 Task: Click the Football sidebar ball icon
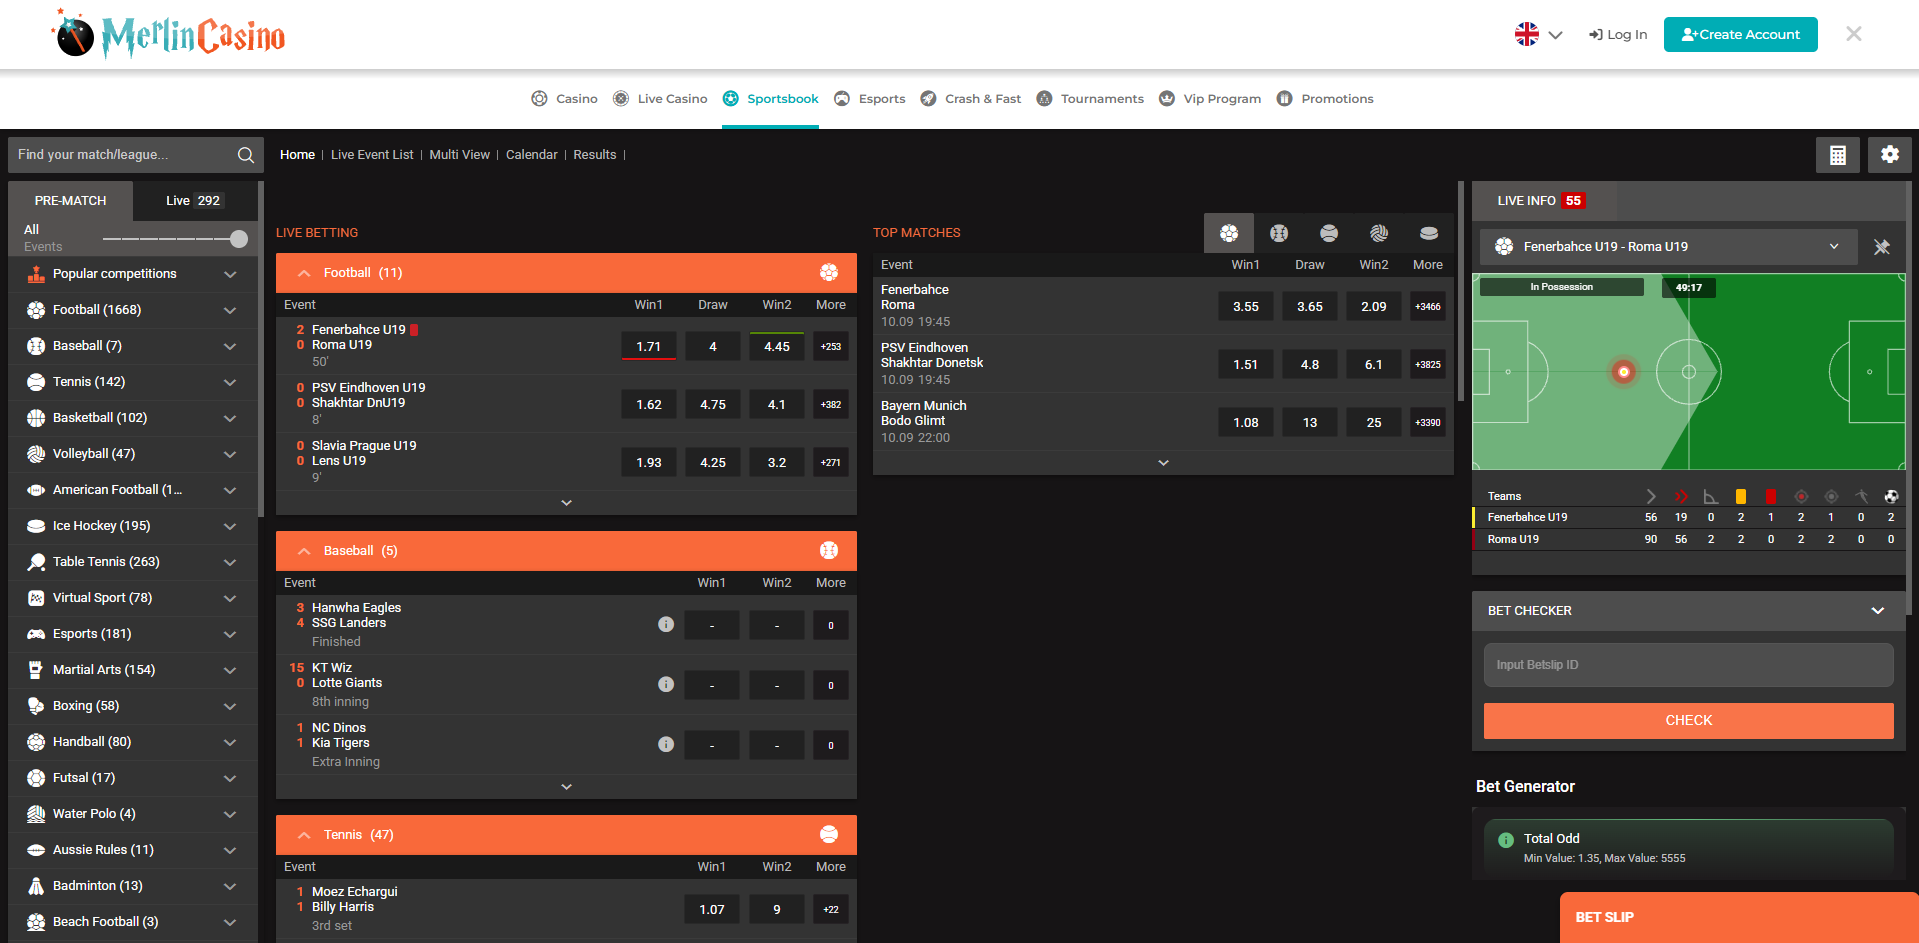[36, 310]
